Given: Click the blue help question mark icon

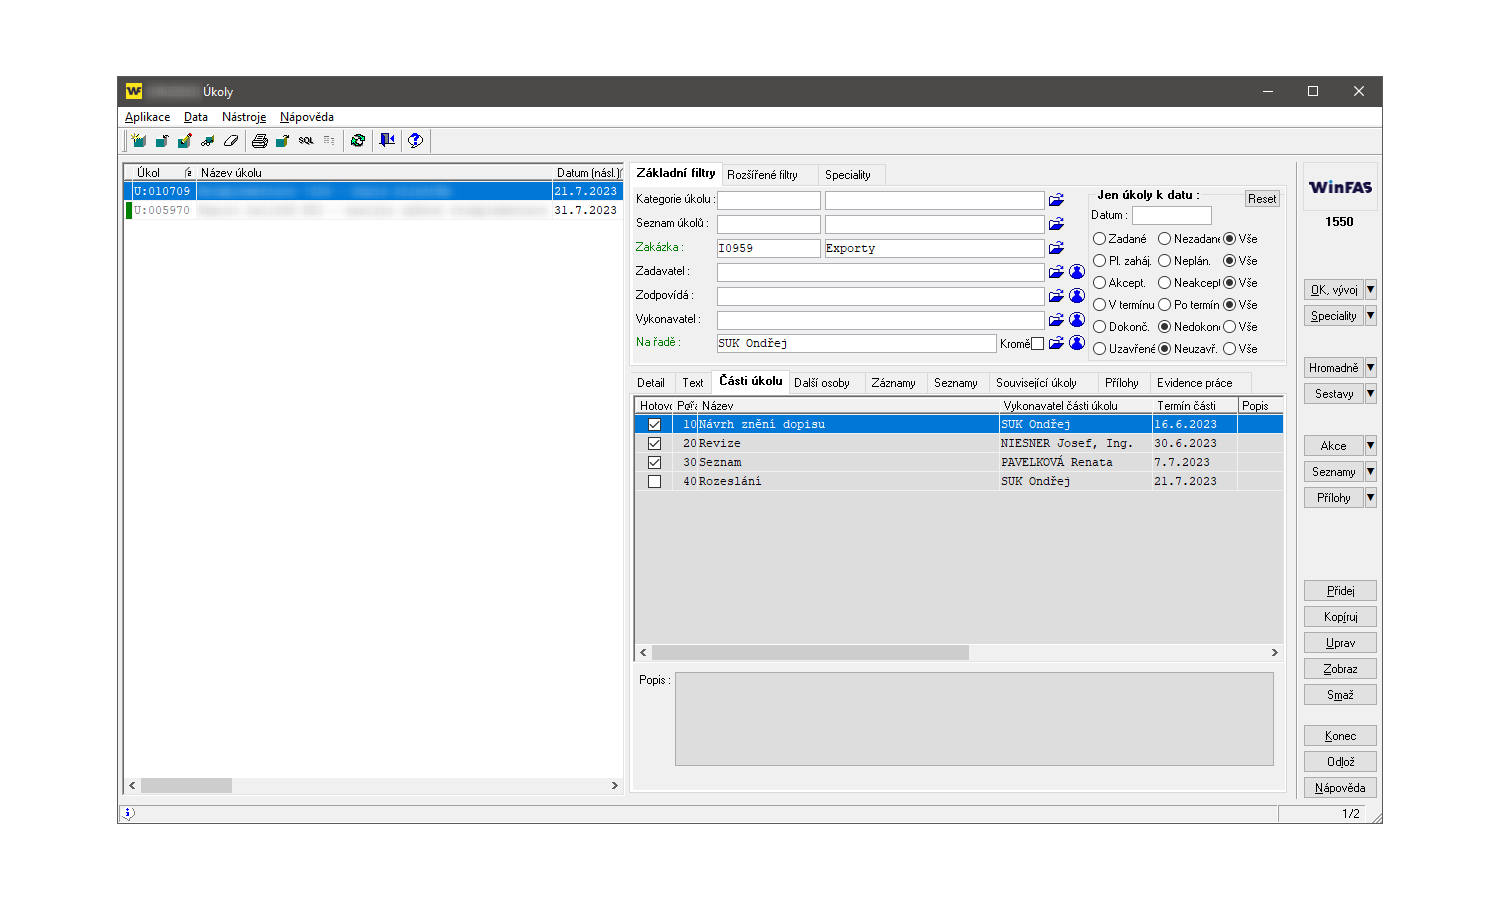Looking at the screenshot, I should (x=415, y=141).
